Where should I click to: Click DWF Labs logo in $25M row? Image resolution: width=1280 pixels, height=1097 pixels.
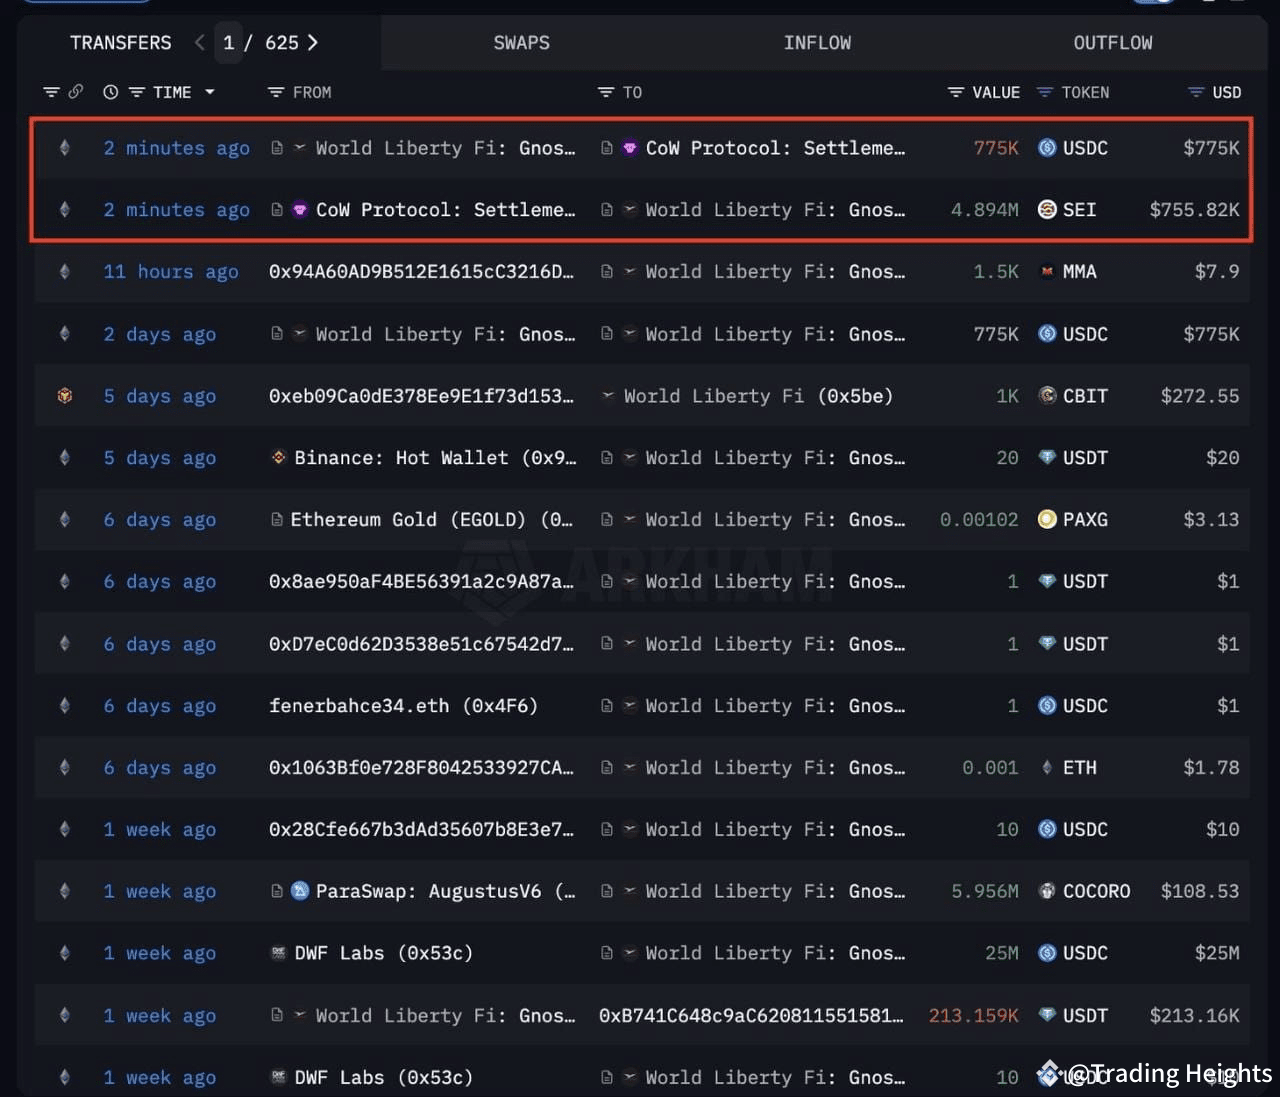[278, 953]
